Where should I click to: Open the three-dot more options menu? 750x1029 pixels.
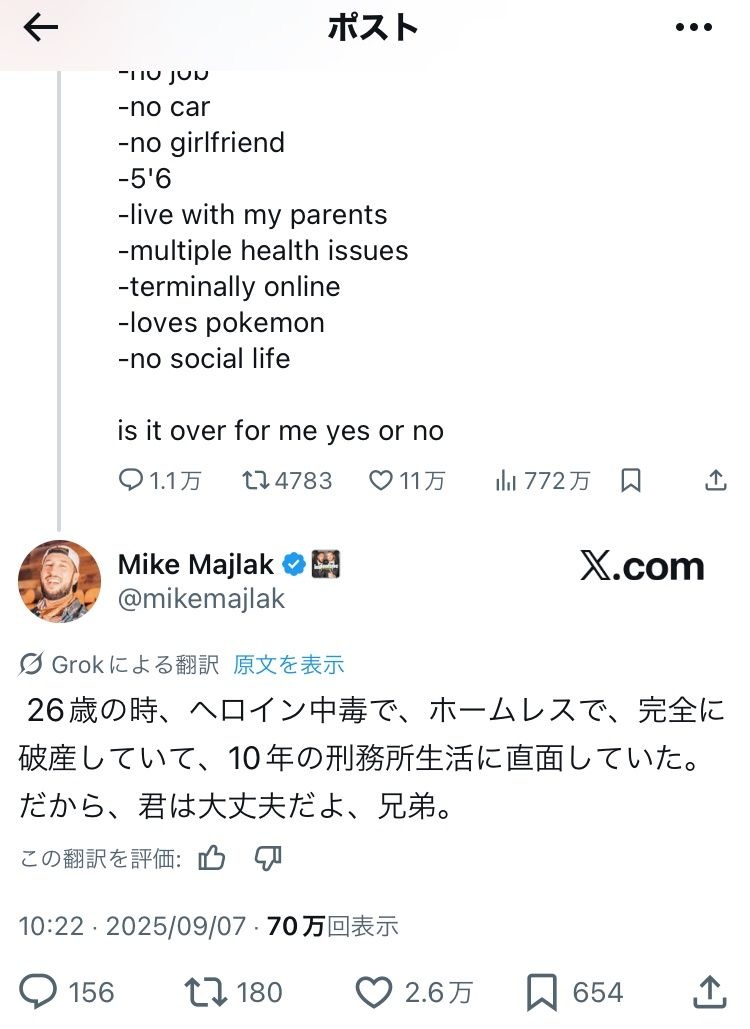click(694, 28)
